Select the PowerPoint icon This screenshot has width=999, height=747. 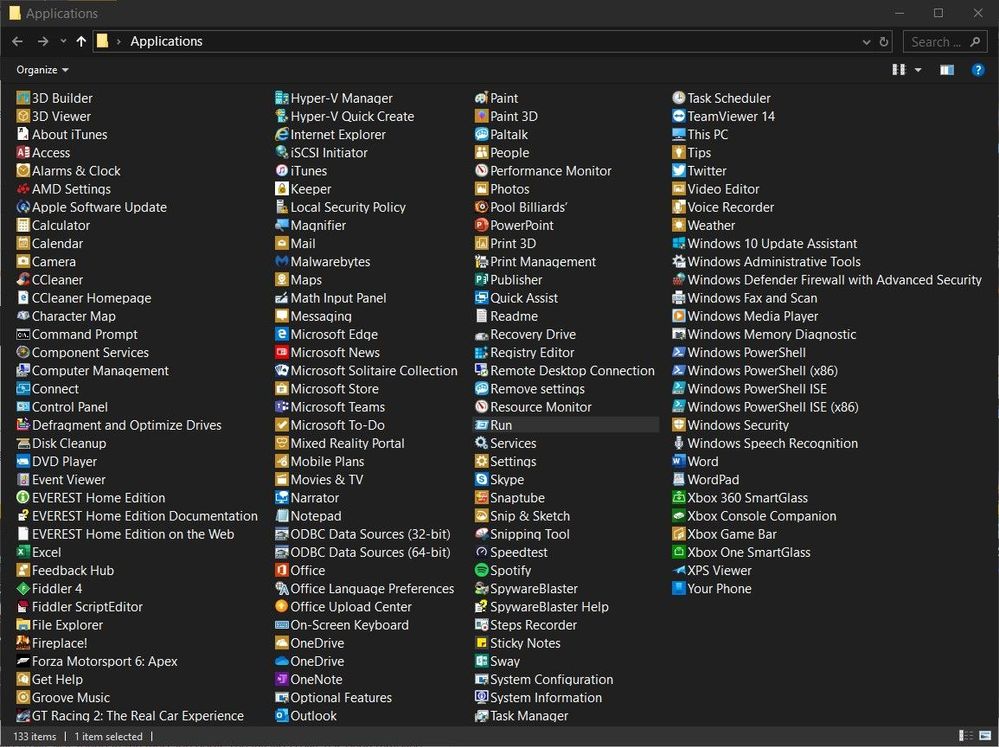tap(482, 226)
